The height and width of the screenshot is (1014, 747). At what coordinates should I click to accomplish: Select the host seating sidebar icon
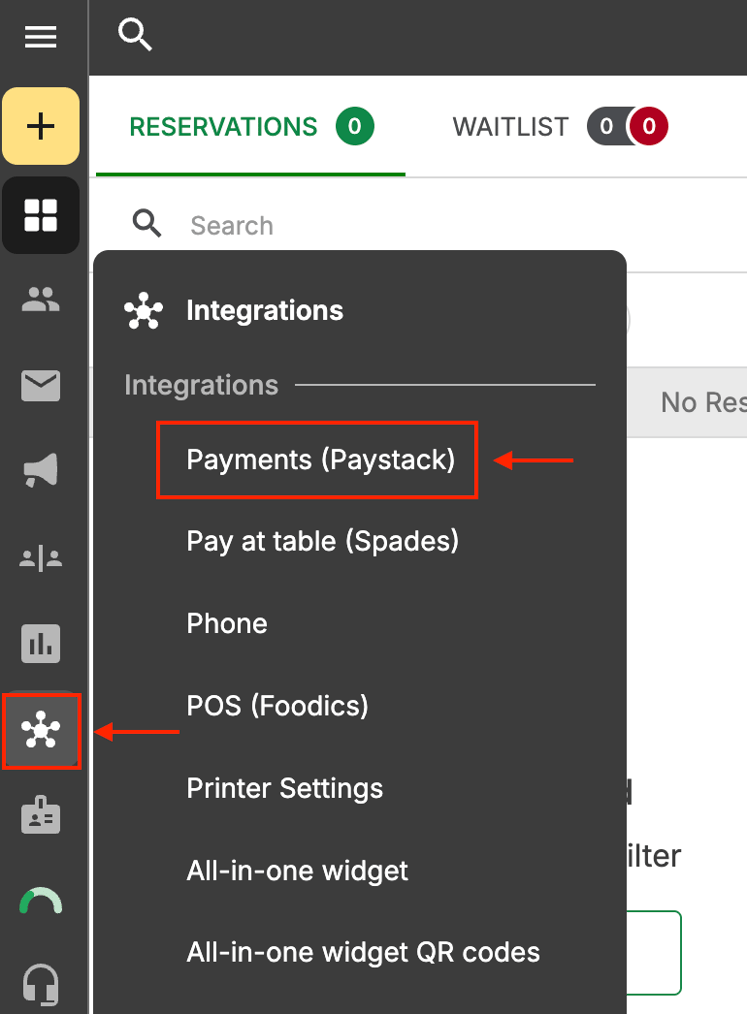coord(40,558)
